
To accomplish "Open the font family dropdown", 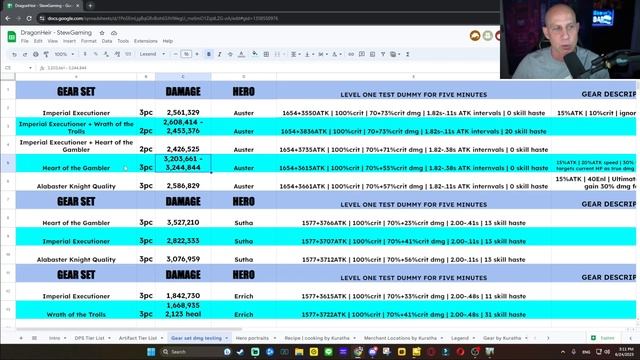I will click(152, 54).
